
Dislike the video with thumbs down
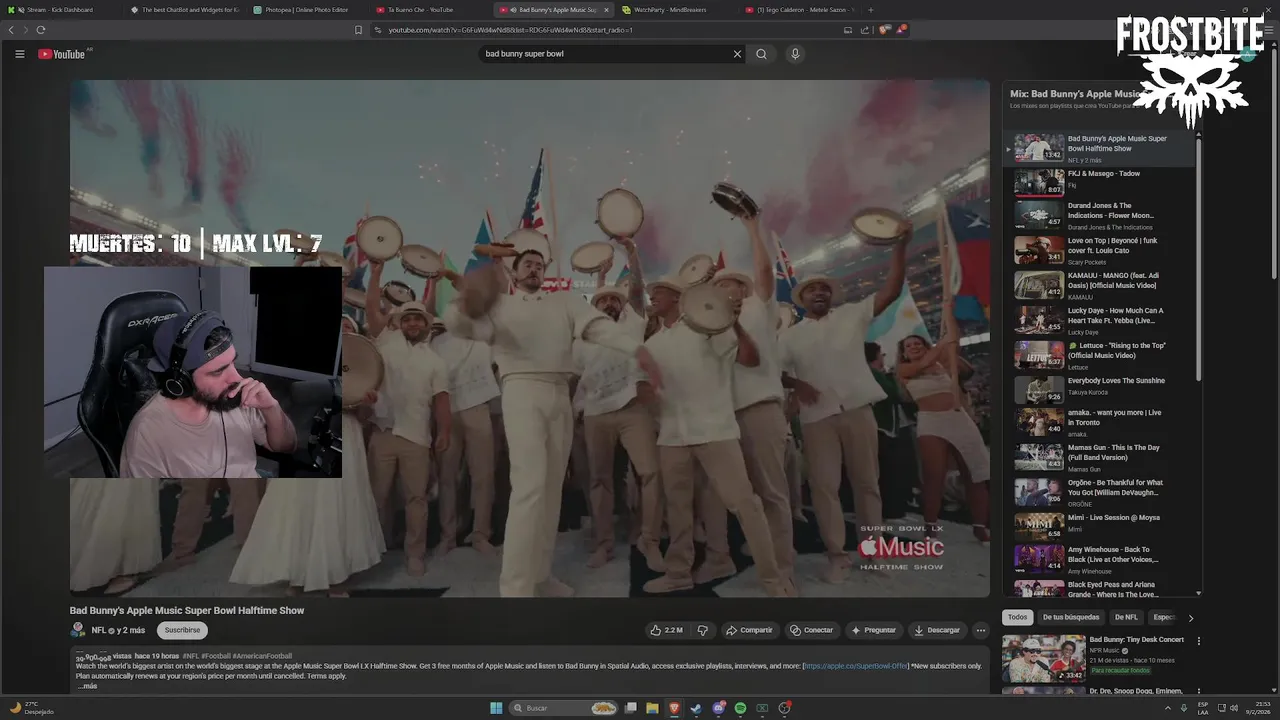pos(703,630)
